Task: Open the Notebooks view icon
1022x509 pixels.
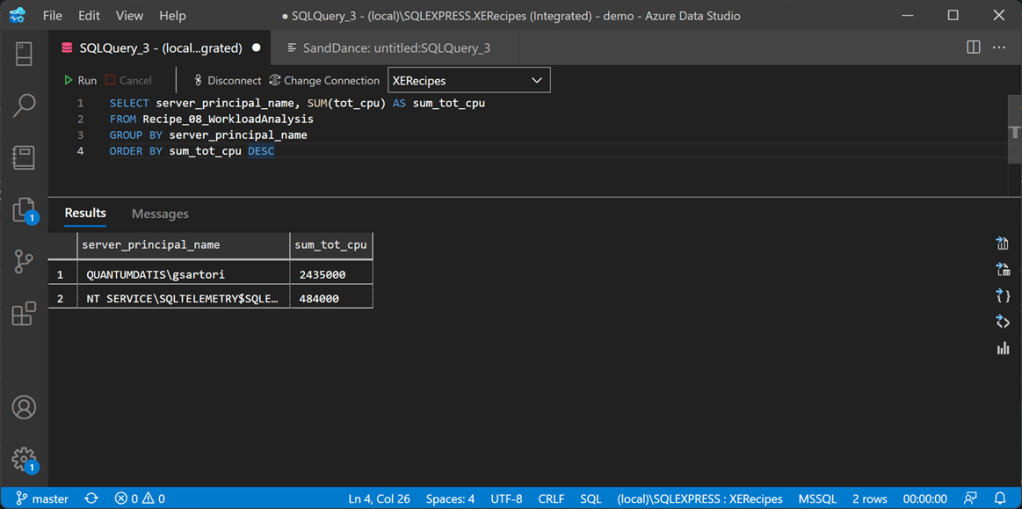Action: 24,157
